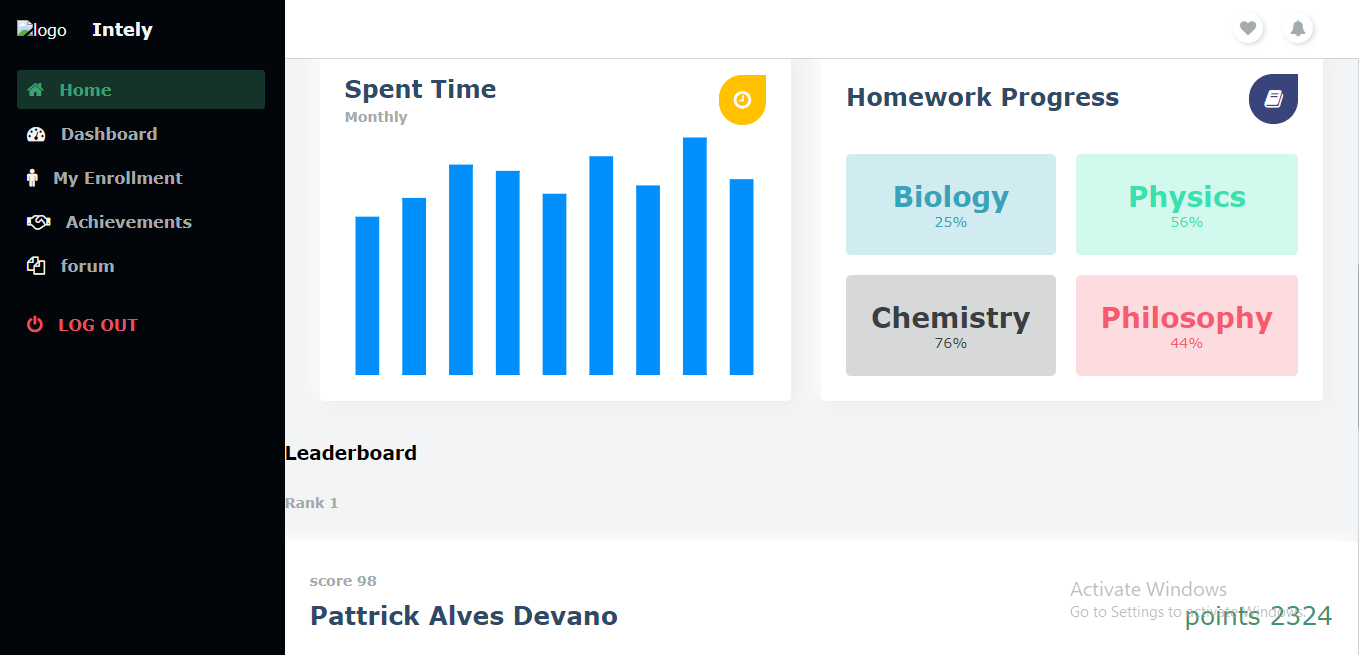The height and width of the screenshot is (655, 1359).
Task: Select the Biology subject card
Action: tap(950, 204)
